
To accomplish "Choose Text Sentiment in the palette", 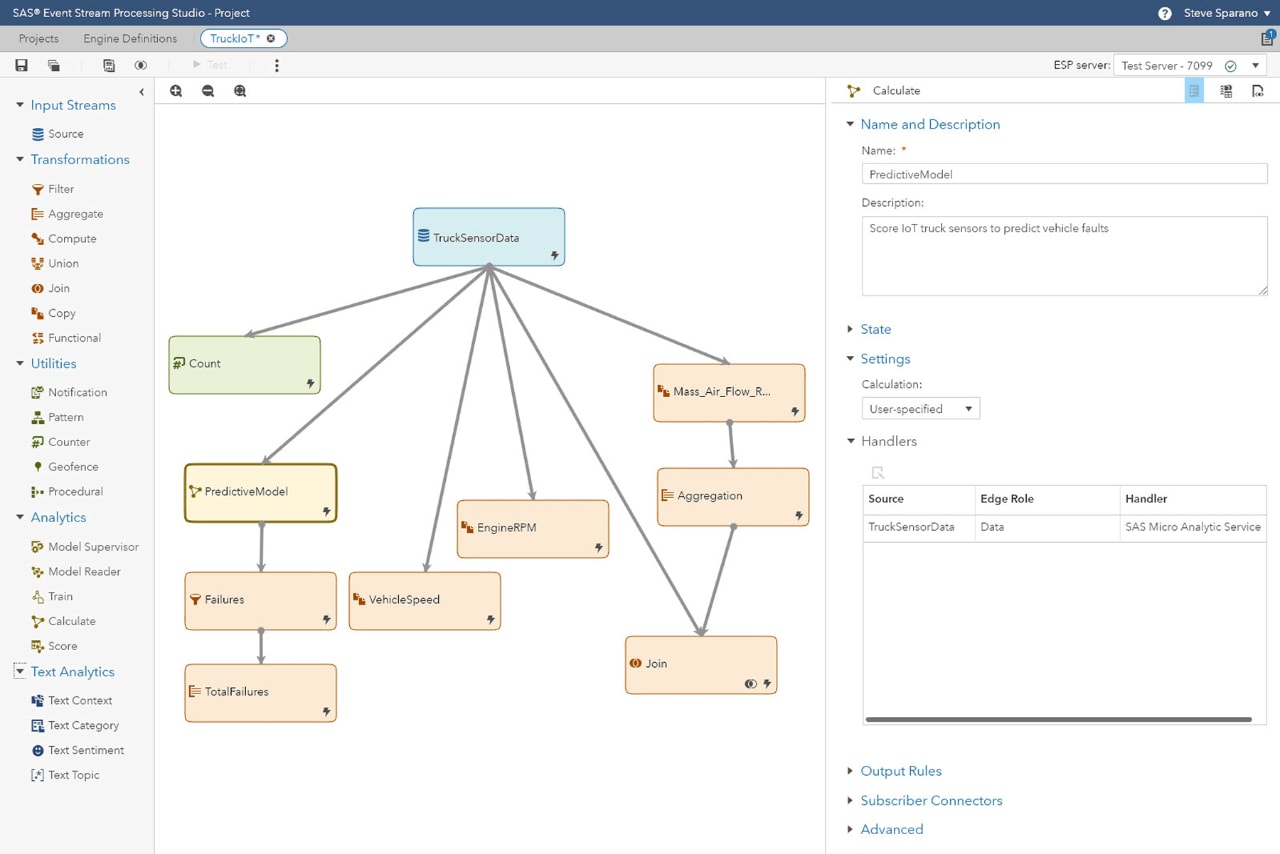I will [x=78, y=750].
